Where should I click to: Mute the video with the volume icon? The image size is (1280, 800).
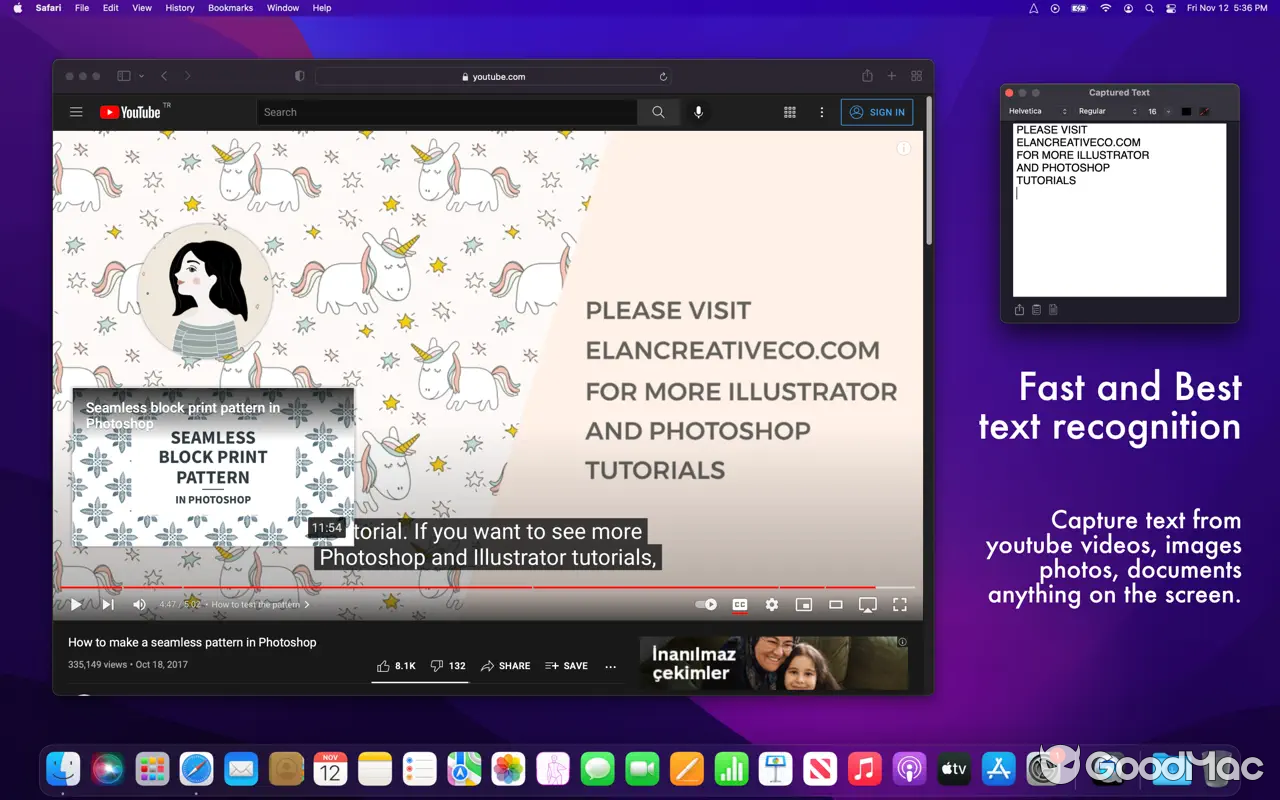coord(139,604)
